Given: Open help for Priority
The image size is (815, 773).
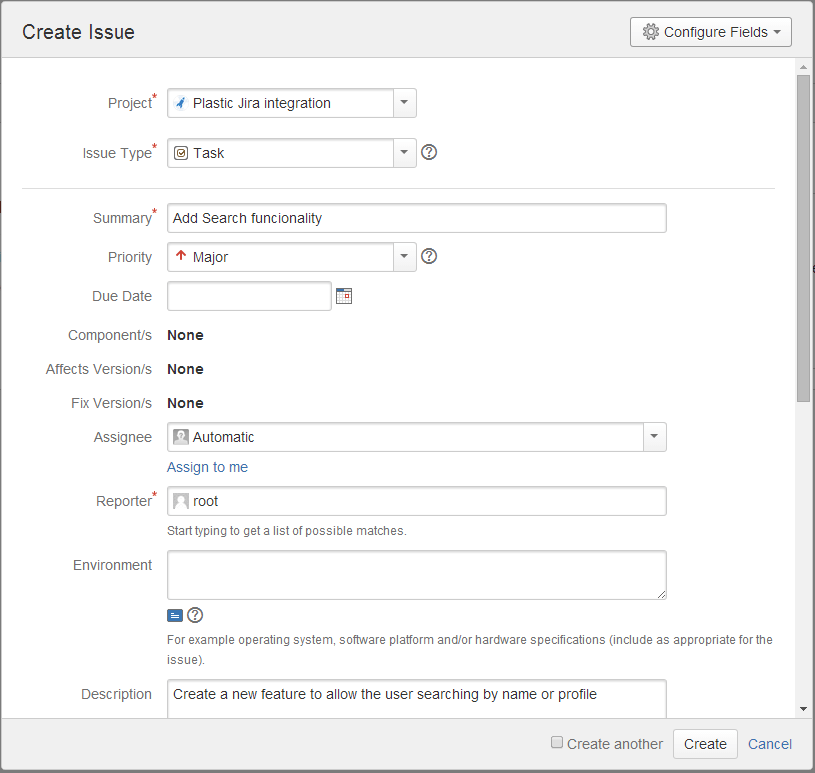Looking at the screenshot, I should click(x=429, y=256).
